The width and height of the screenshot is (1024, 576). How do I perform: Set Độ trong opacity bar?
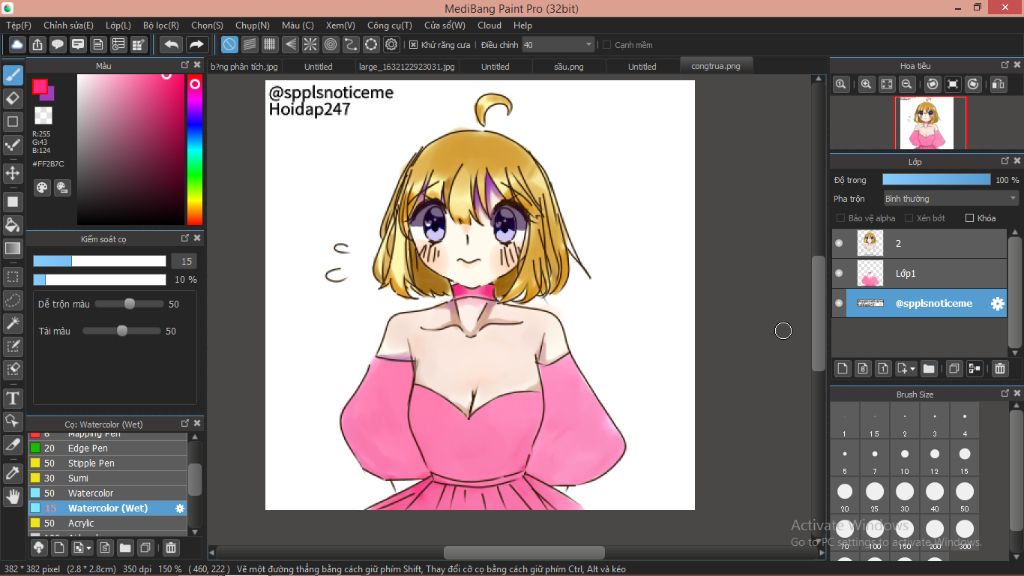(x=936, y=180)
